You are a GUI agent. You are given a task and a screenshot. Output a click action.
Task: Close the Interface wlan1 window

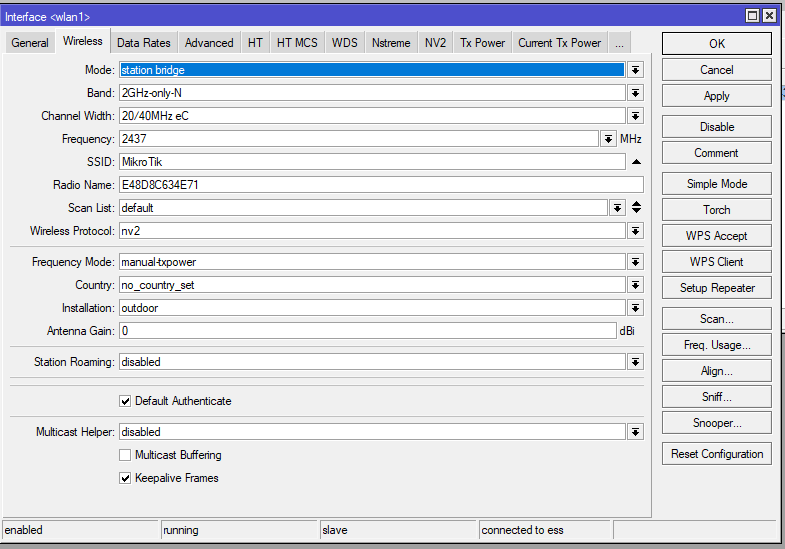pos(769,16)
